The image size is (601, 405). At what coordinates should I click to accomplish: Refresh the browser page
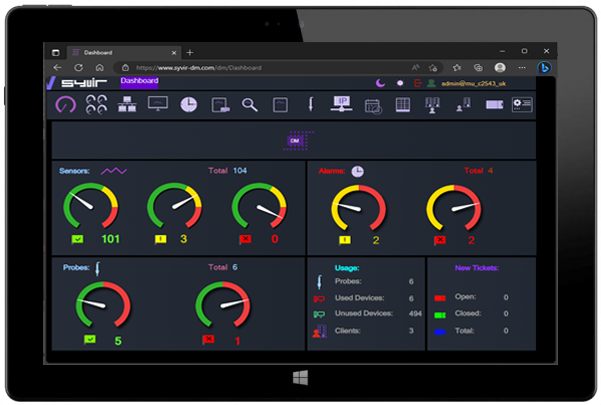pyautogui.click(x=79, y=68)
